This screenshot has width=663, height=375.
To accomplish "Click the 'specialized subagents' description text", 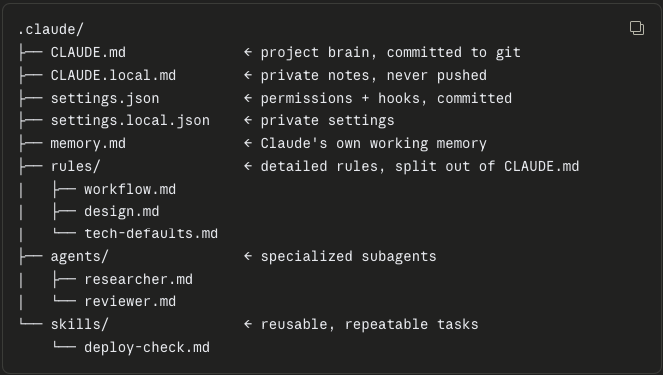I will [x=348, y=257].
